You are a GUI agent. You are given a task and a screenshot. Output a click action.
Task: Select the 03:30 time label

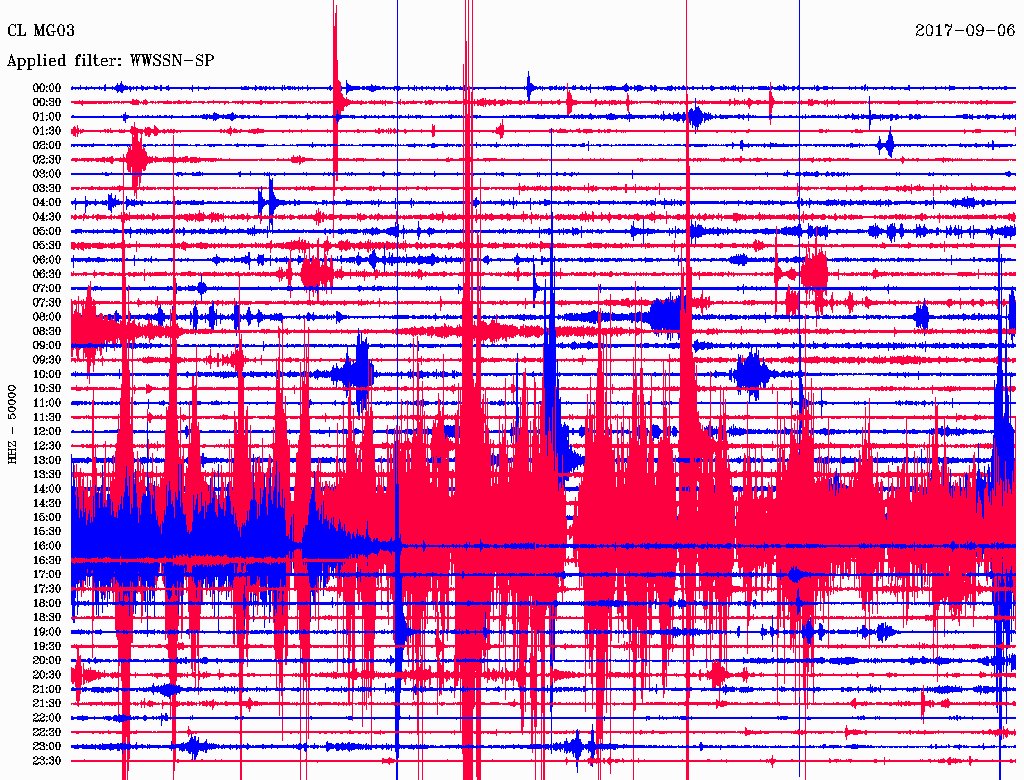[x=47, y=188]
